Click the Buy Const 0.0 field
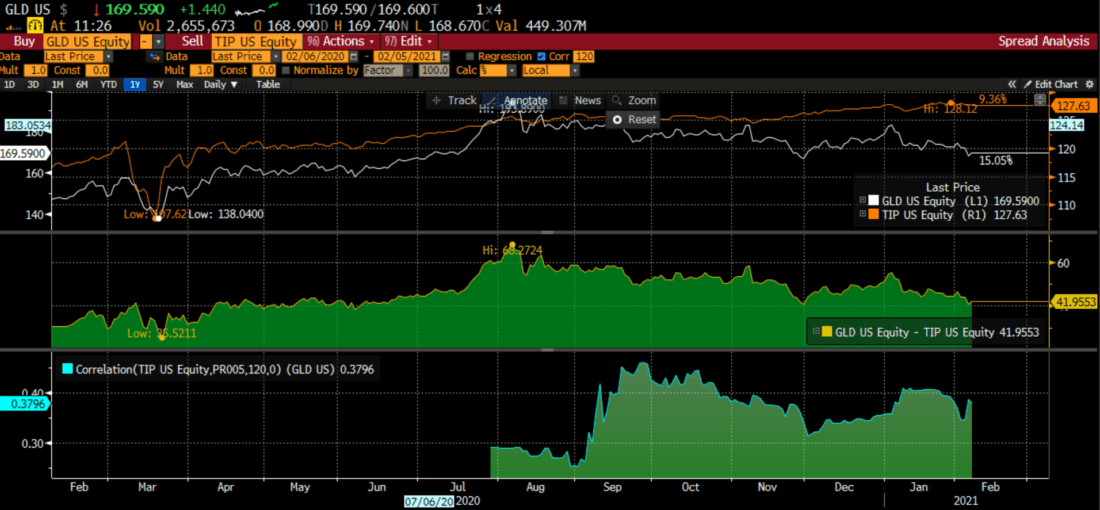 tap(100, 70)
